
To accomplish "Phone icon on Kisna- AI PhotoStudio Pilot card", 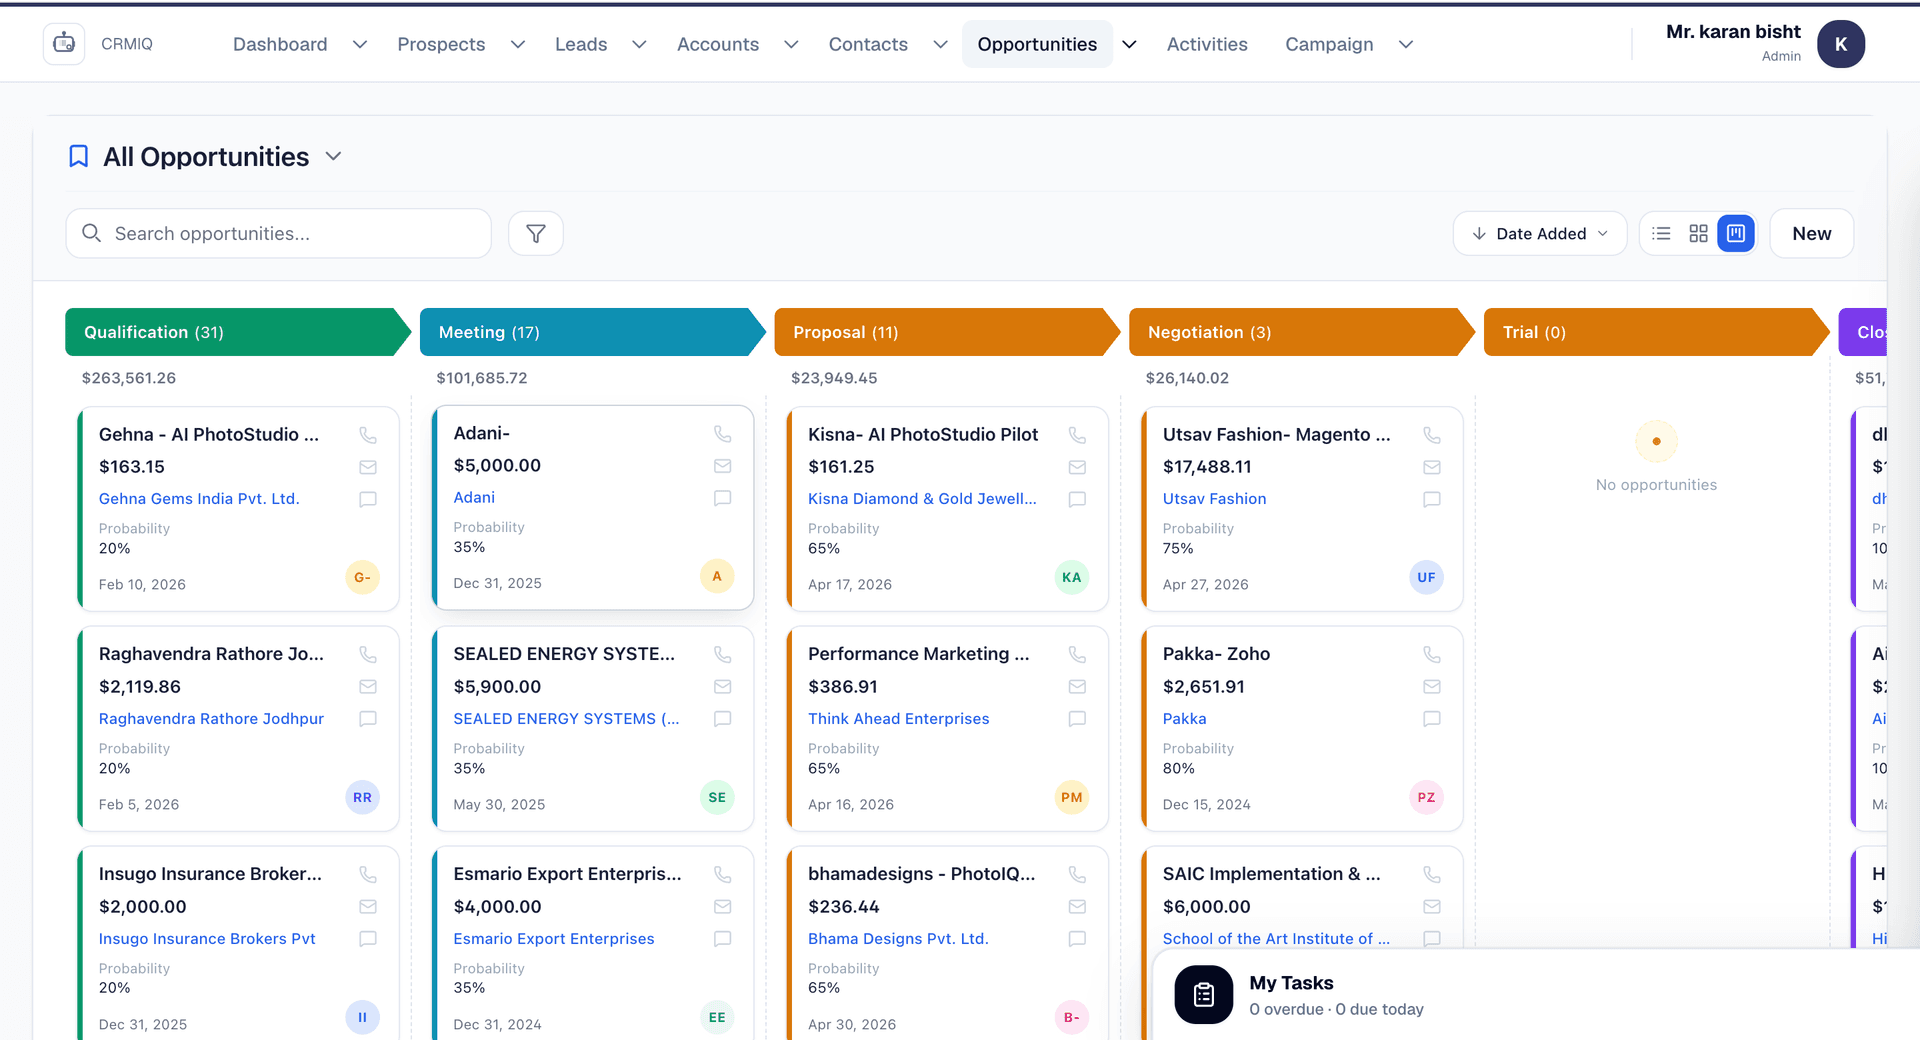I will pyautogui.click(x=1077, y=435).
